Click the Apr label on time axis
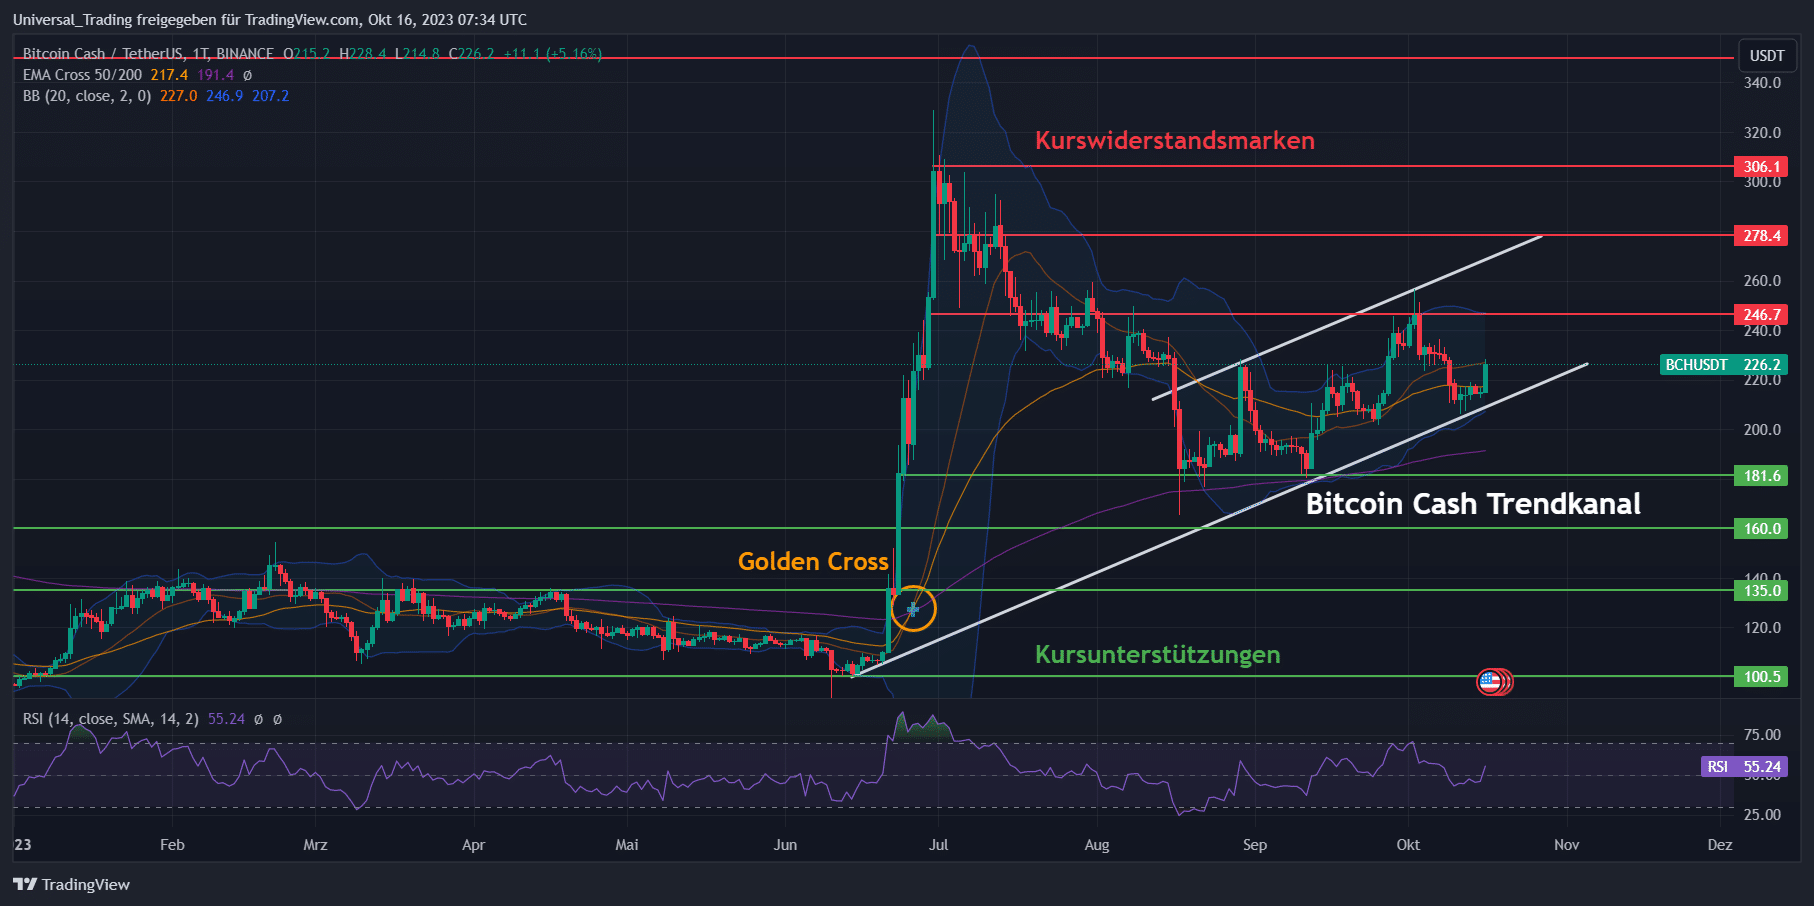 (x=473, y=845)
